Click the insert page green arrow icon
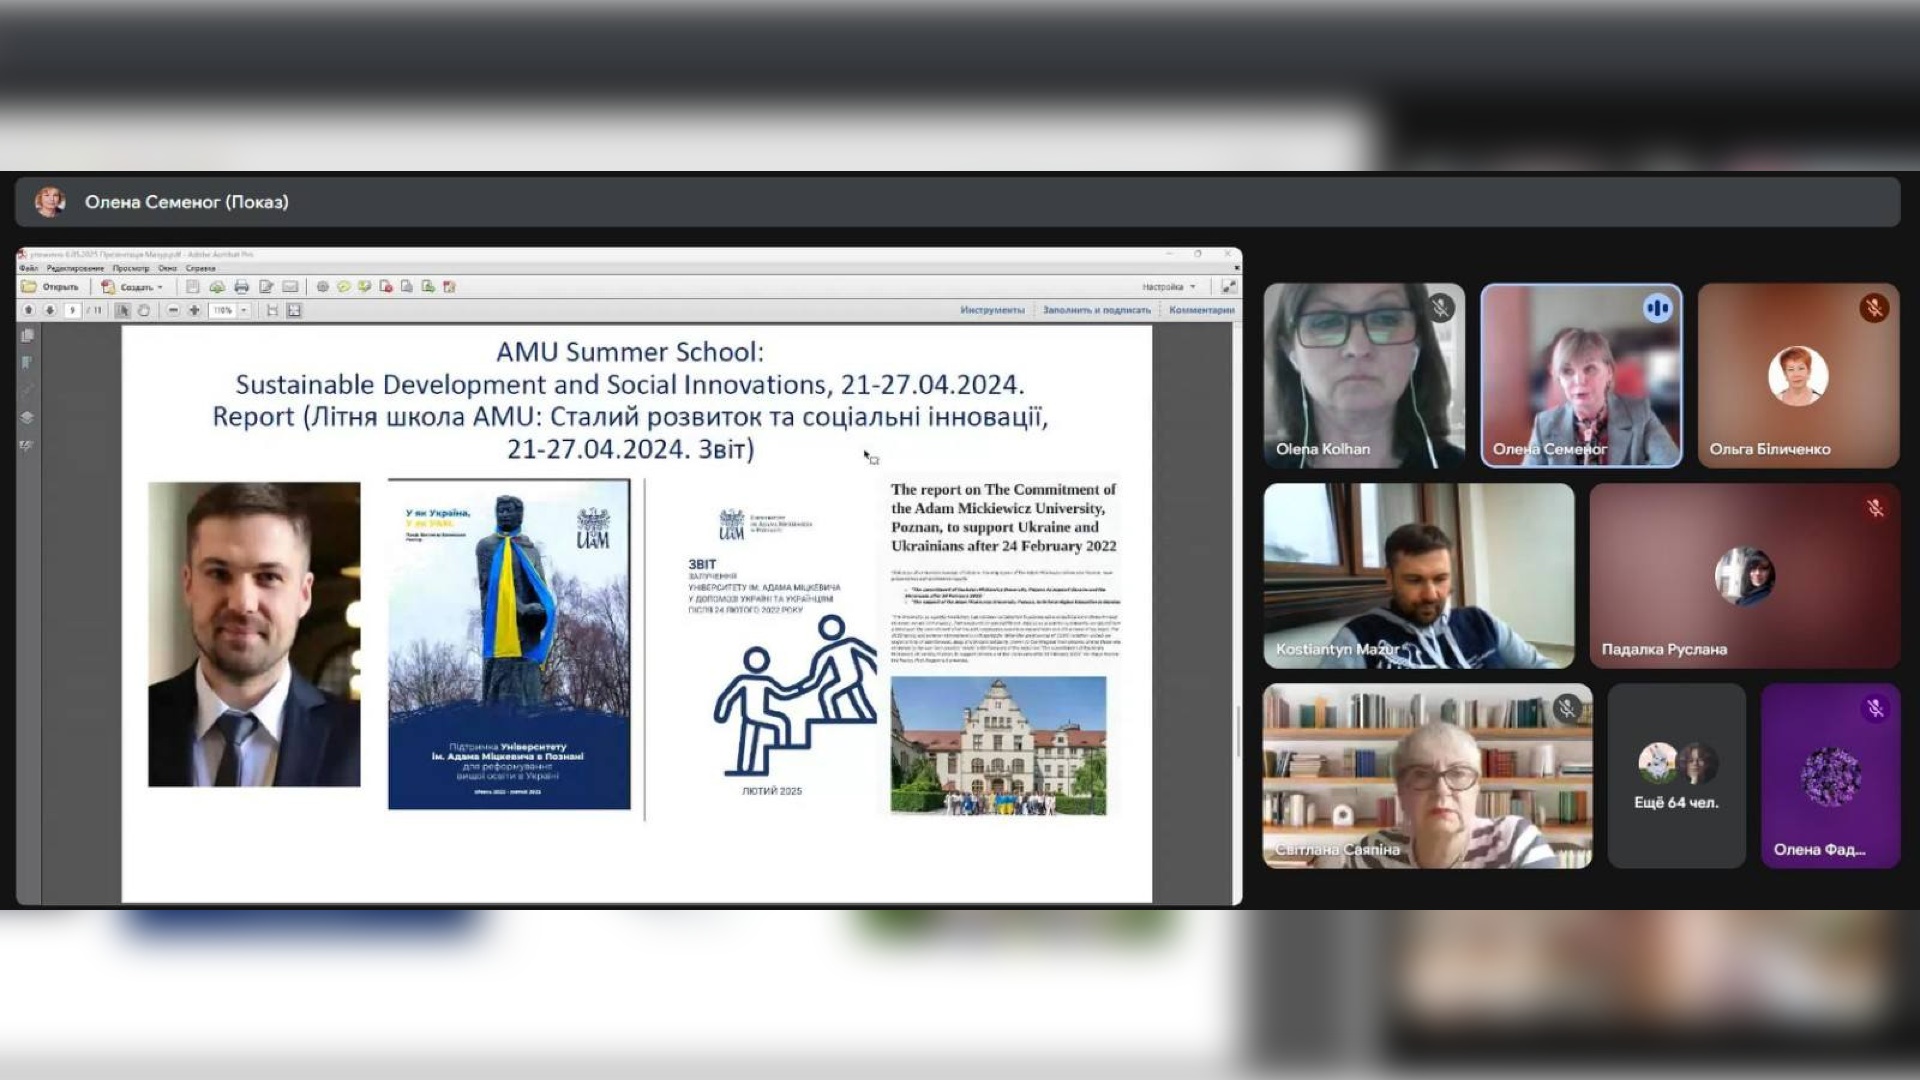Viewport: 1920px width, 1080px height. tap(428, 287)
